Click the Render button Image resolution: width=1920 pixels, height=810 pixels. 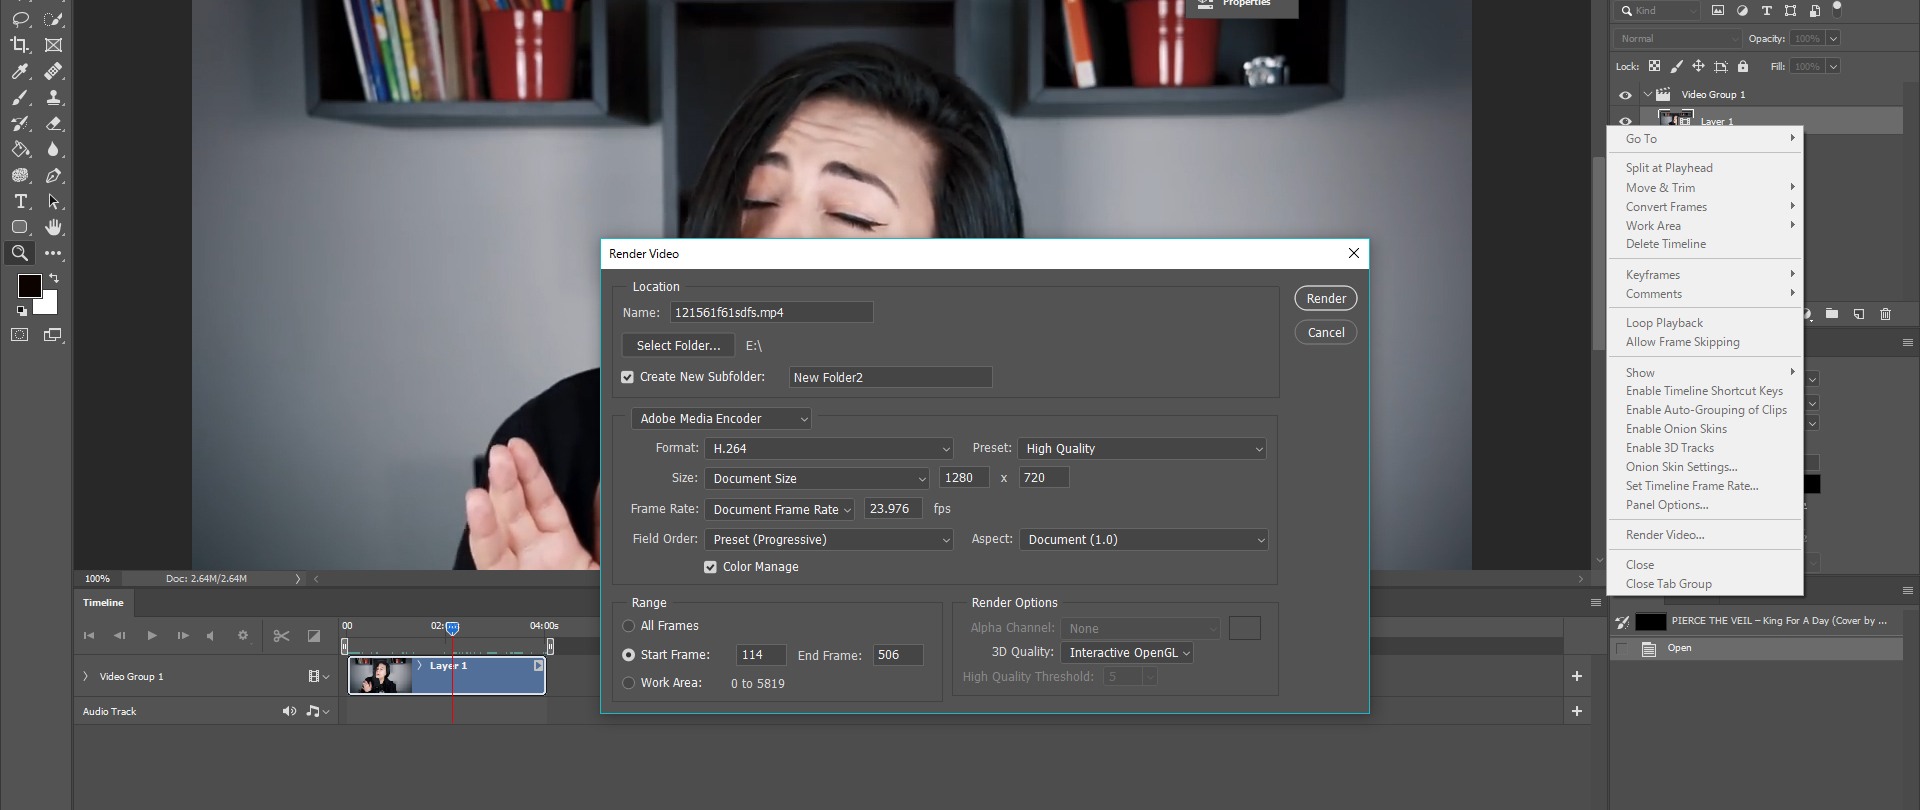click(1325, 299)
